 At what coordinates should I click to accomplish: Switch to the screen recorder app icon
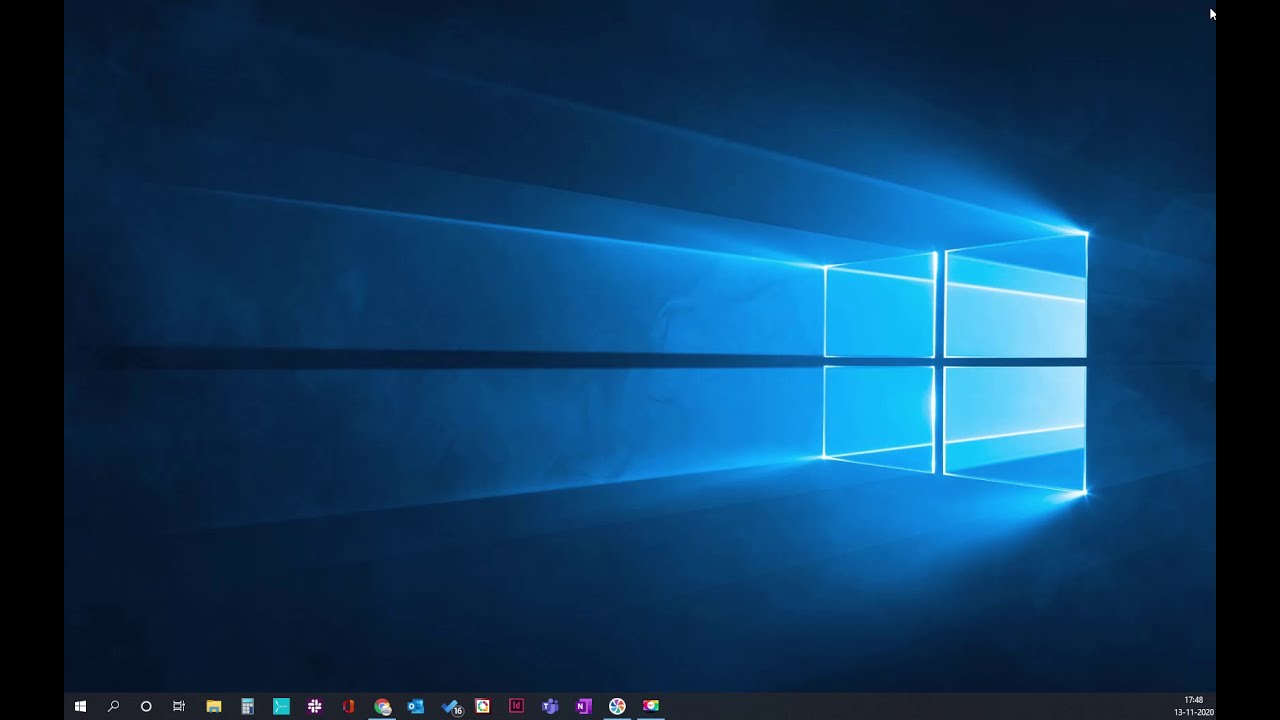(x=651, y=706)
